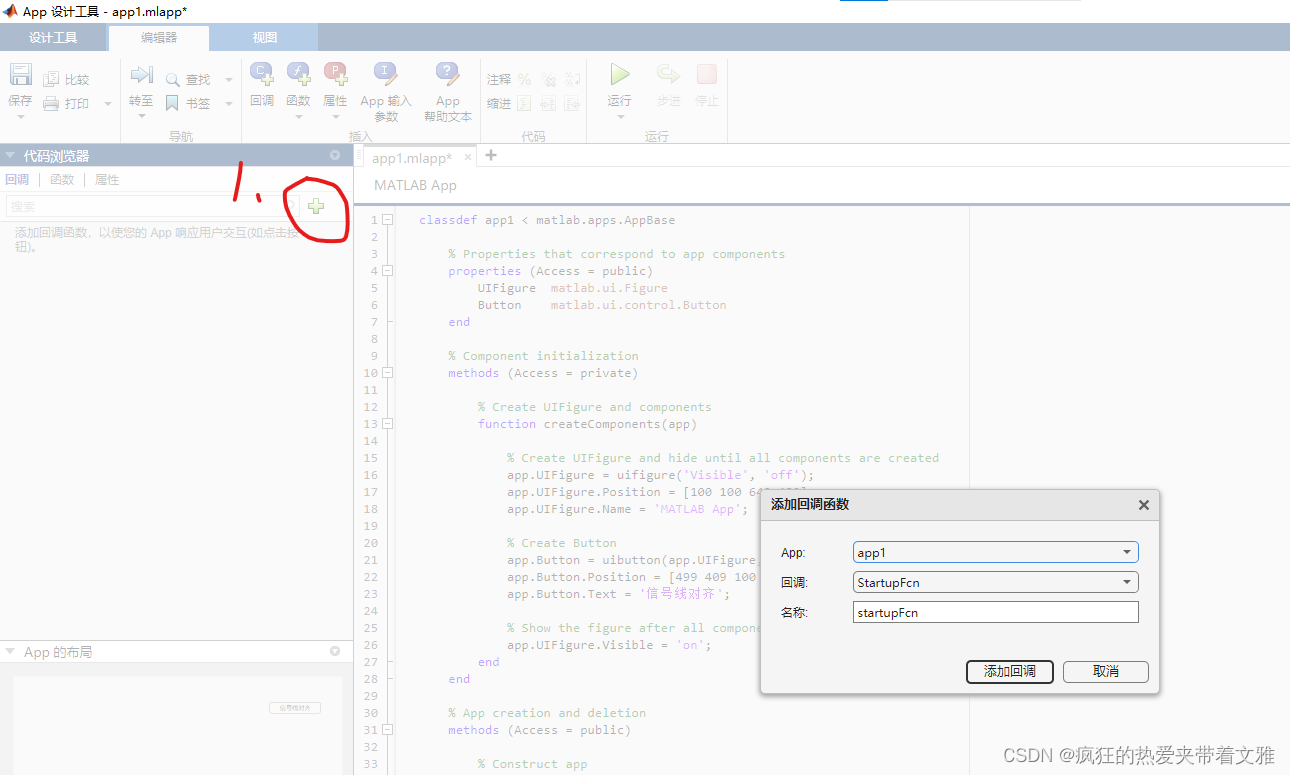Image resolution: width=1290 pixels, height=775 pixels.
Task: Add a new editor tab with the plus icon
Action: pos(491,155)
